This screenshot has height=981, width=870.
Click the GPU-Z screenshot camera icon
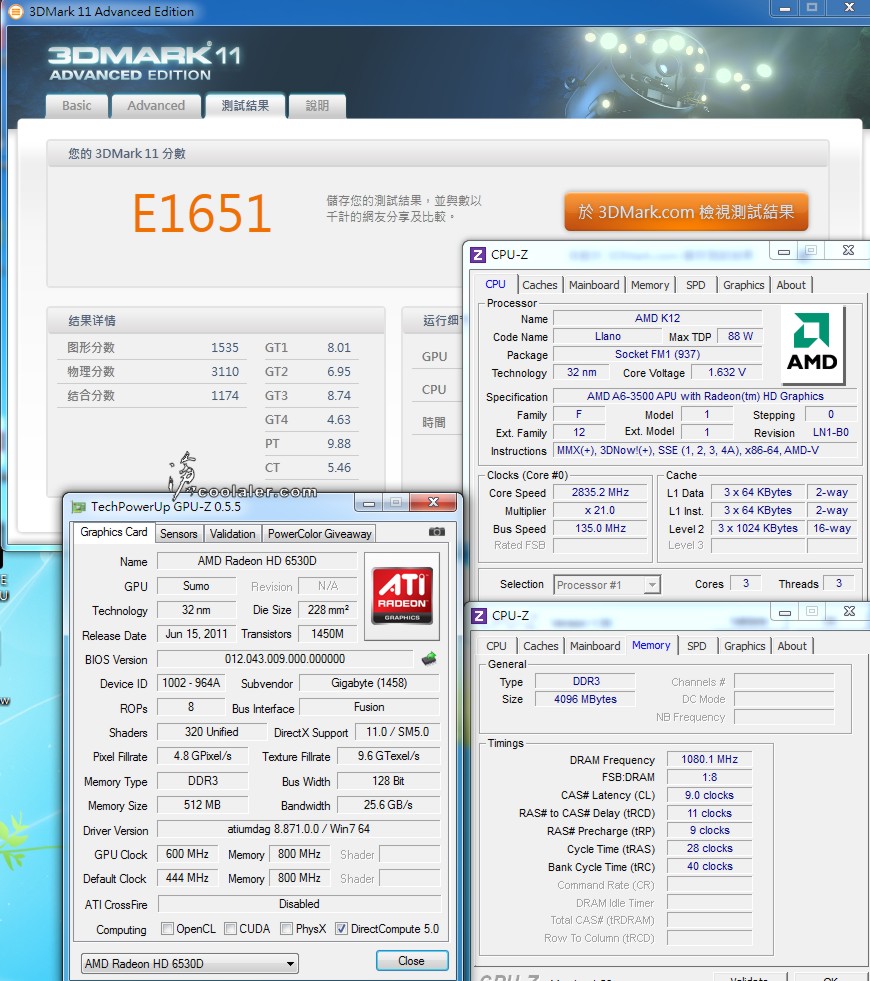pyautogui.click(x=436, y=533)
